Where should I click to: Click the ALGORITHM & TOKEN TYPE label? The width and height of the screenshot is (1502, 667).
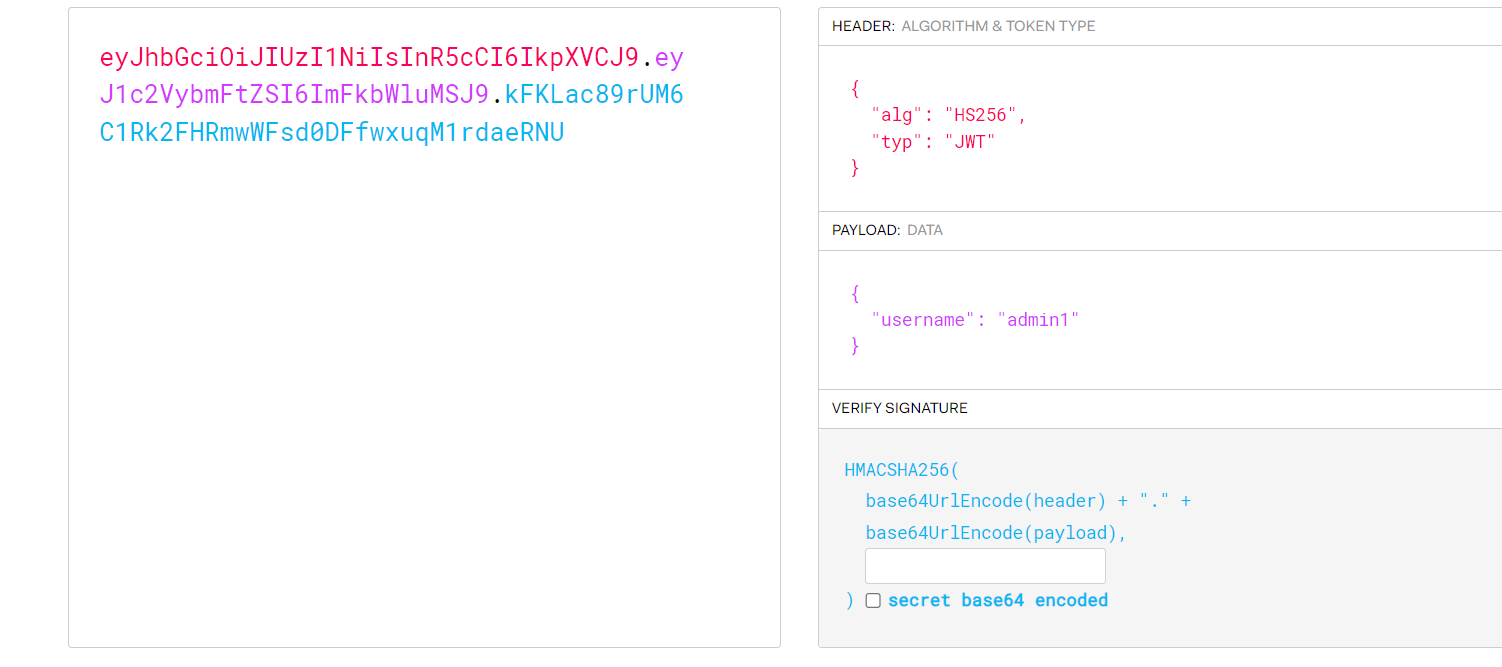point(998,26)
